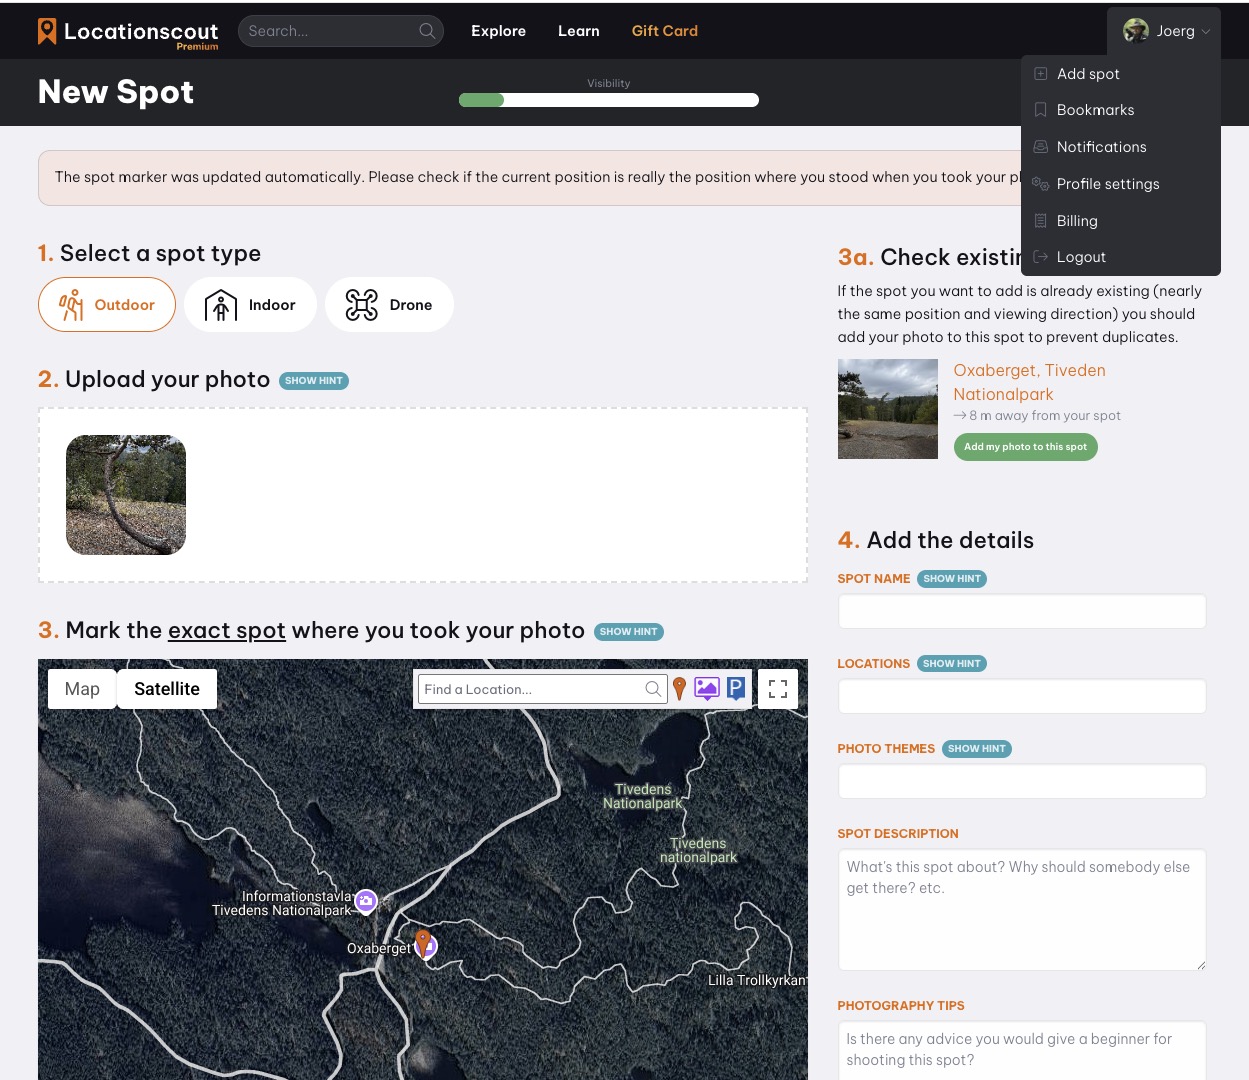Switch map to Satellite view
Image resolution: width=1249 pixels, height=1080 pixels.
click(167, 689)
